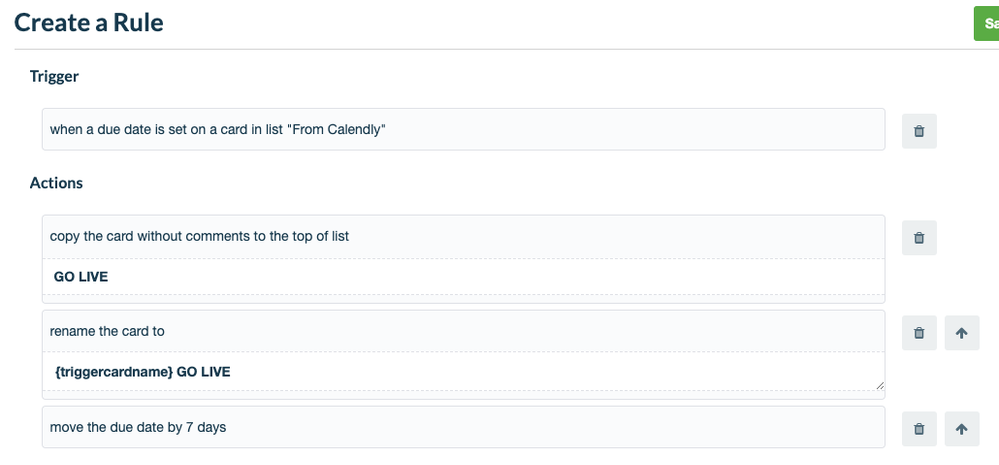Screen dimensions: 999x465
Task: Click trash icon beside 'rename the card to'
Action: [919, 333]
